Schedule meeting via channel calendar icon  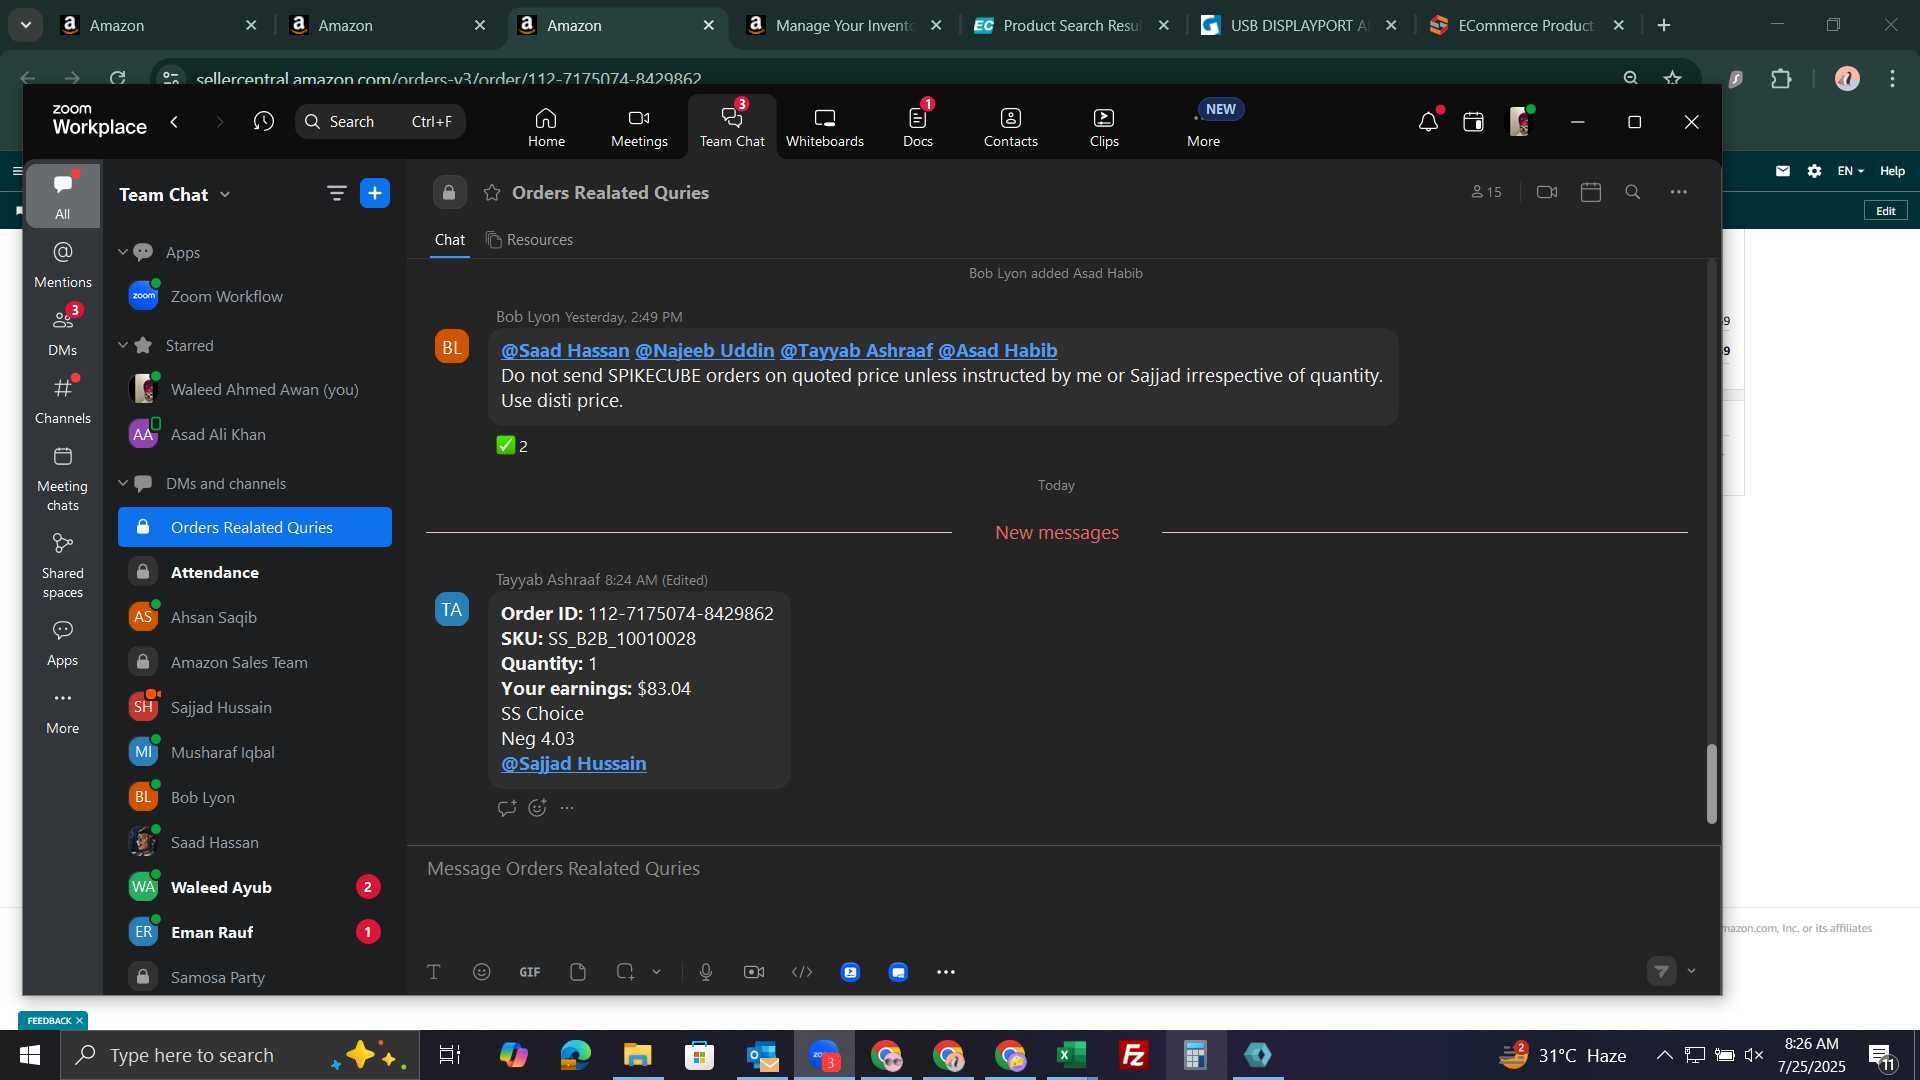pyautogui.click(x=1591, y=192)
